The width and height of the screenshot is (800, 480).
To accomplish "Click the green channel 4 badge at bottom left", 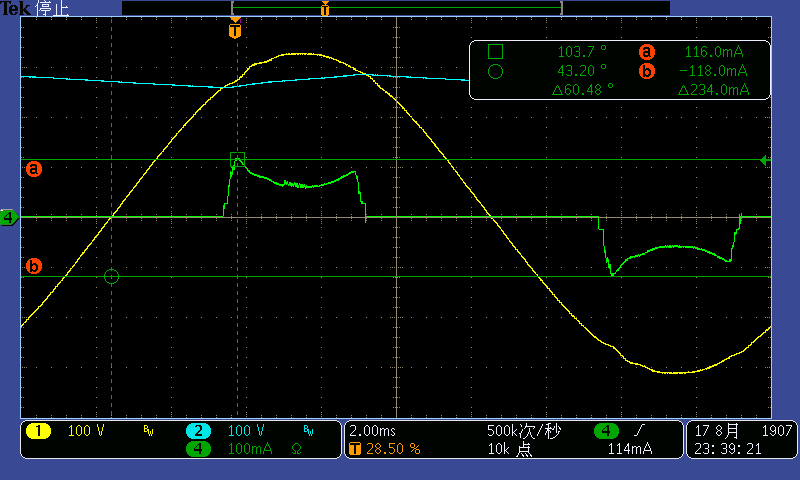I will coord(198,449).
